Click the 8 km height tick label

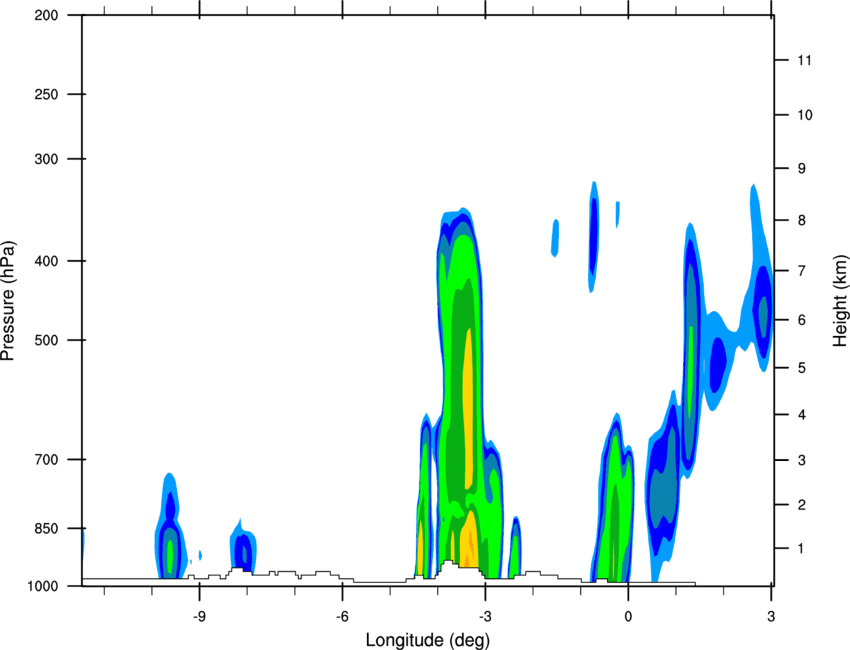[802, 220]
